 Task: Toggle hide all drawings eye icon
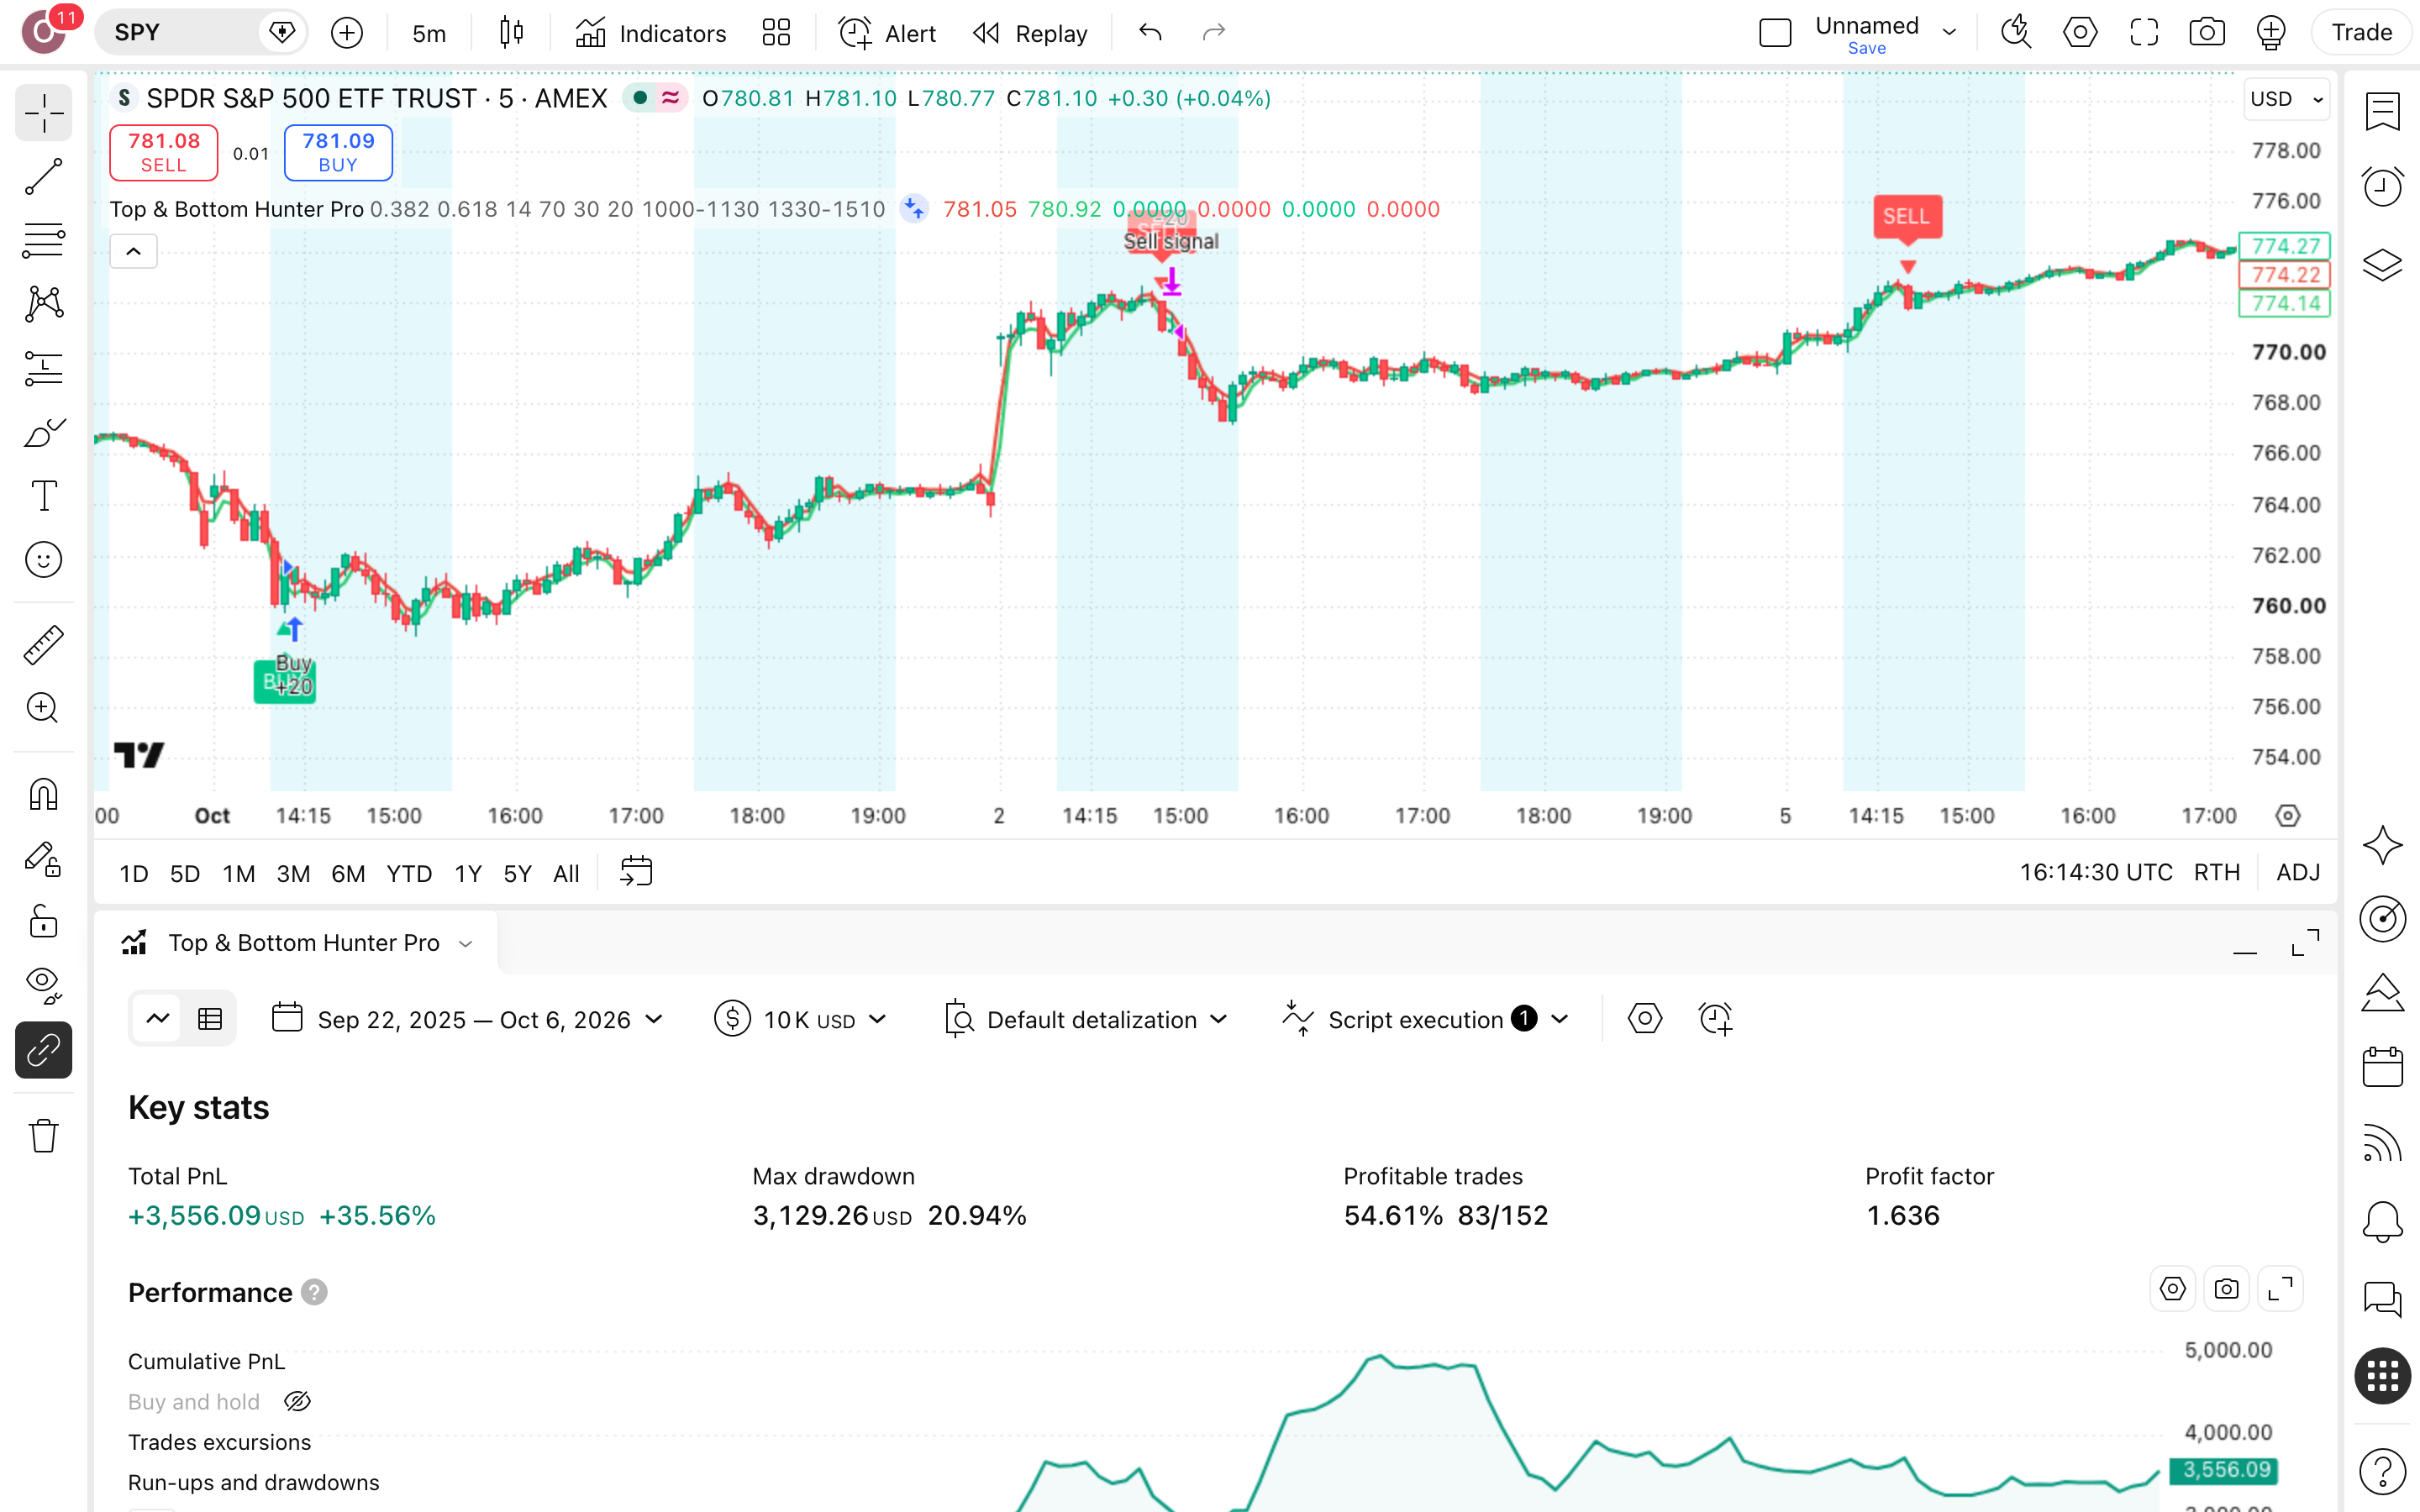pos(43,986)
